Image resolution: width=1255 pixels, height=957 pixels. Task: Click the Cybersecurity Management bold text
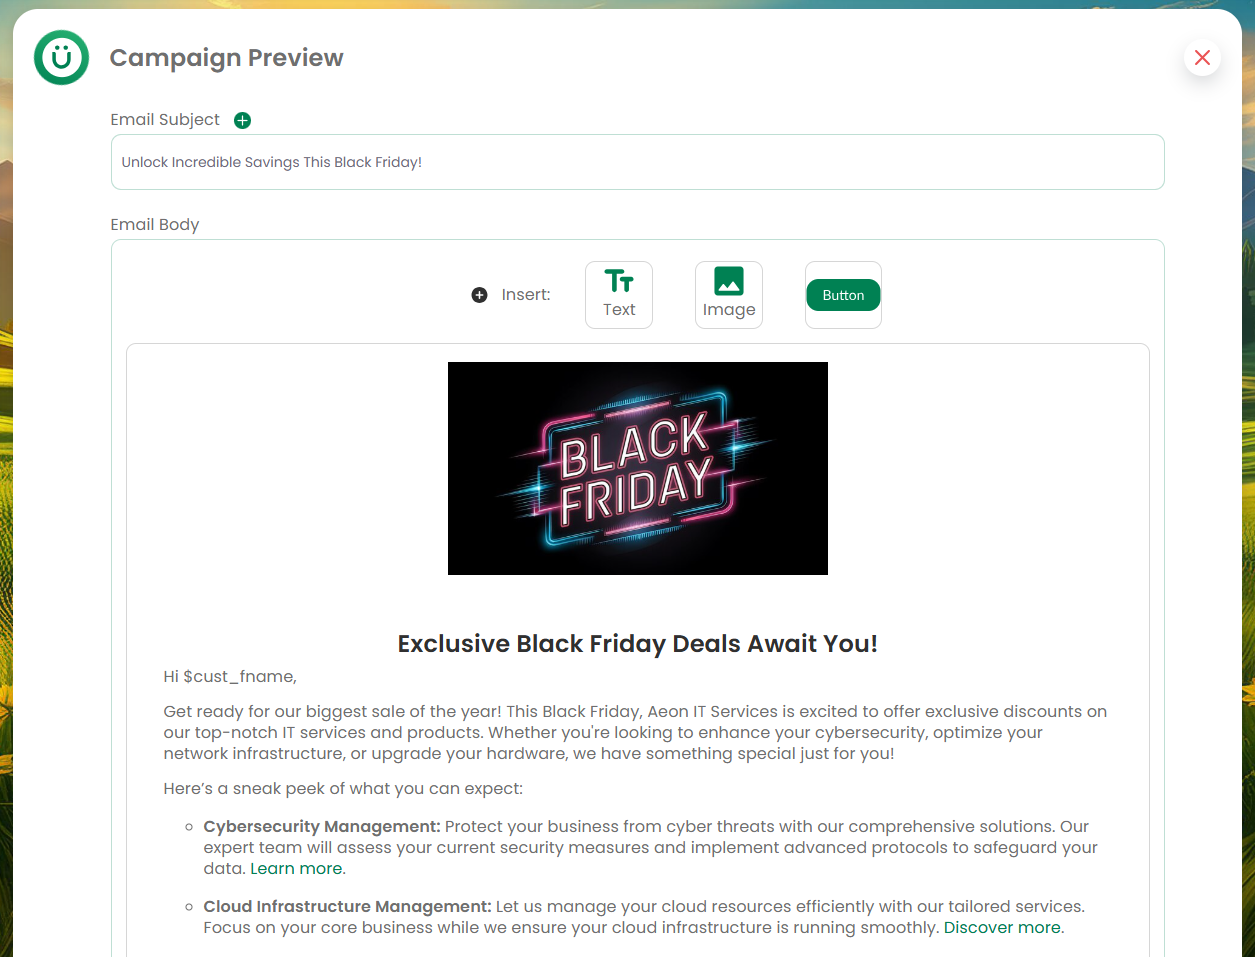point(322,827)
